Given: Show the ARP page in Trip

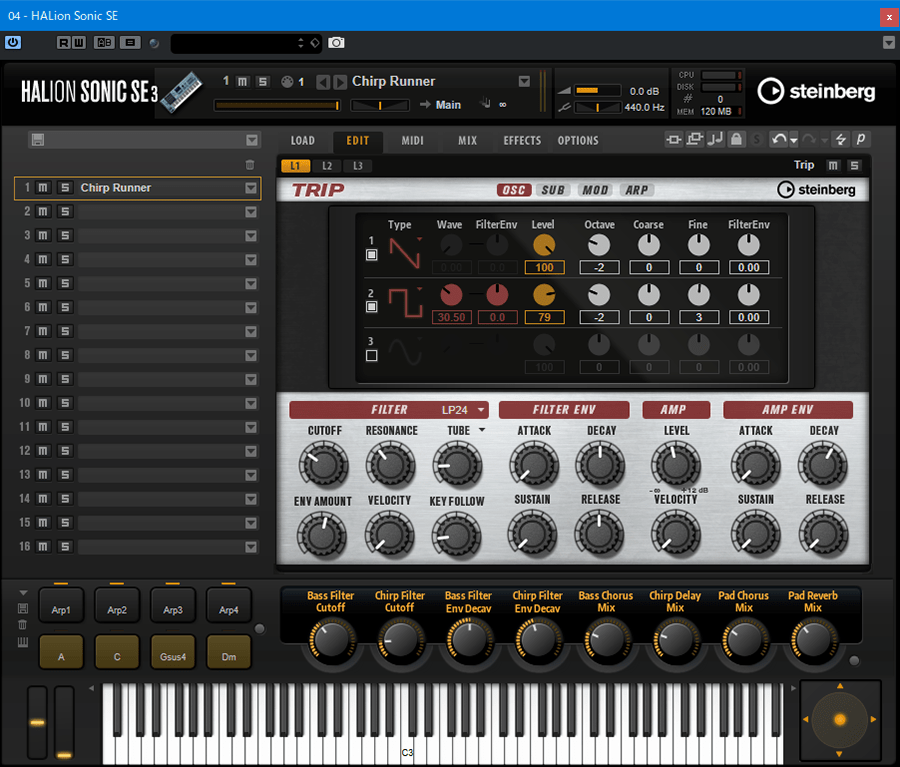Looking at the screenshot, I should 637,190.
